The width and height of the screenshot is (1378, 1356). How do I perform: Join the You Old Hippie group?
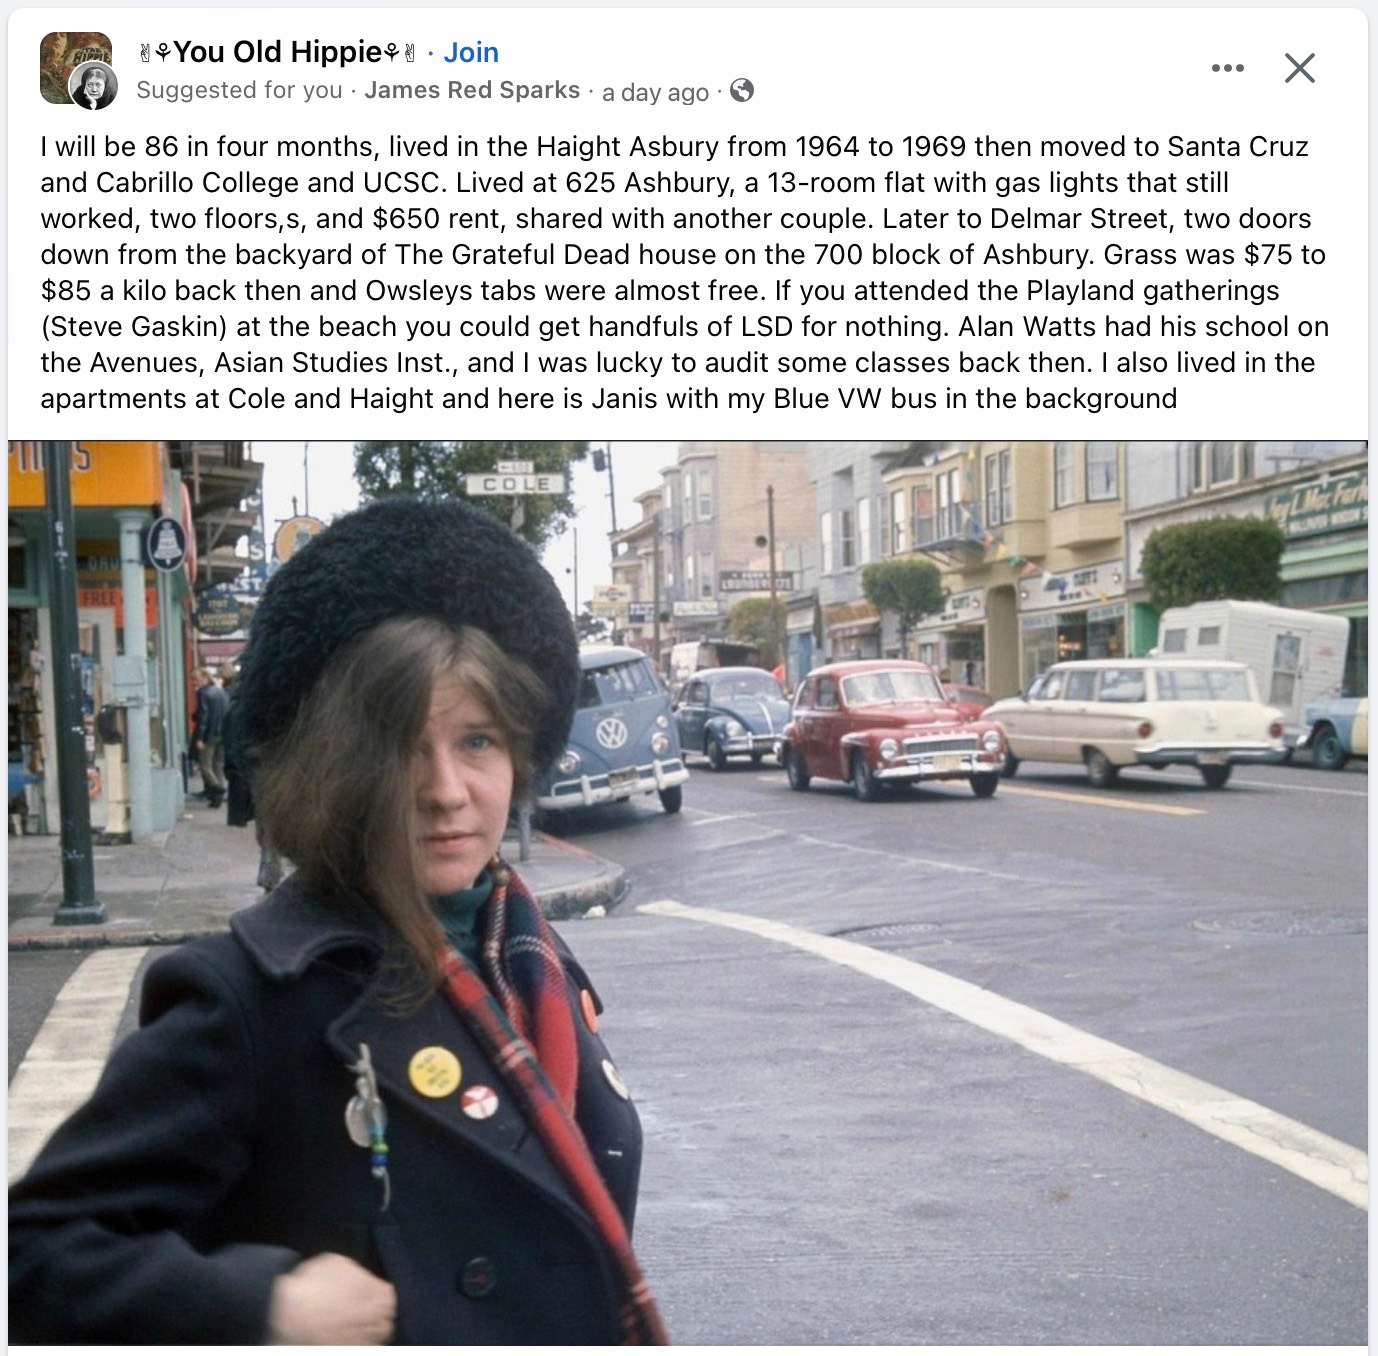tap(471, 52)
